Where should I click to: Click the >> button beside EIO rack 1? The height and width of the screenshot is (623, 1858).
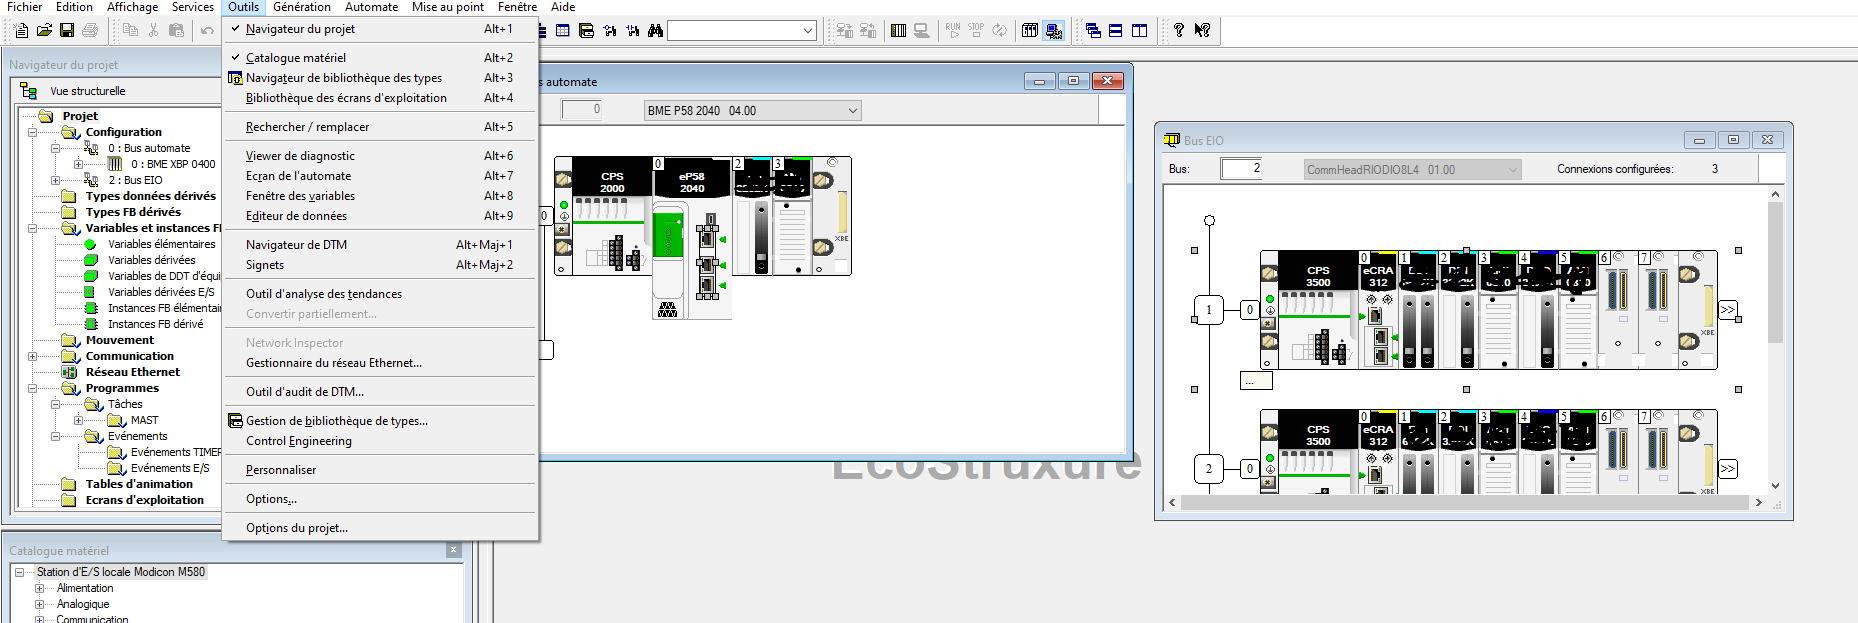point(1727,310)
